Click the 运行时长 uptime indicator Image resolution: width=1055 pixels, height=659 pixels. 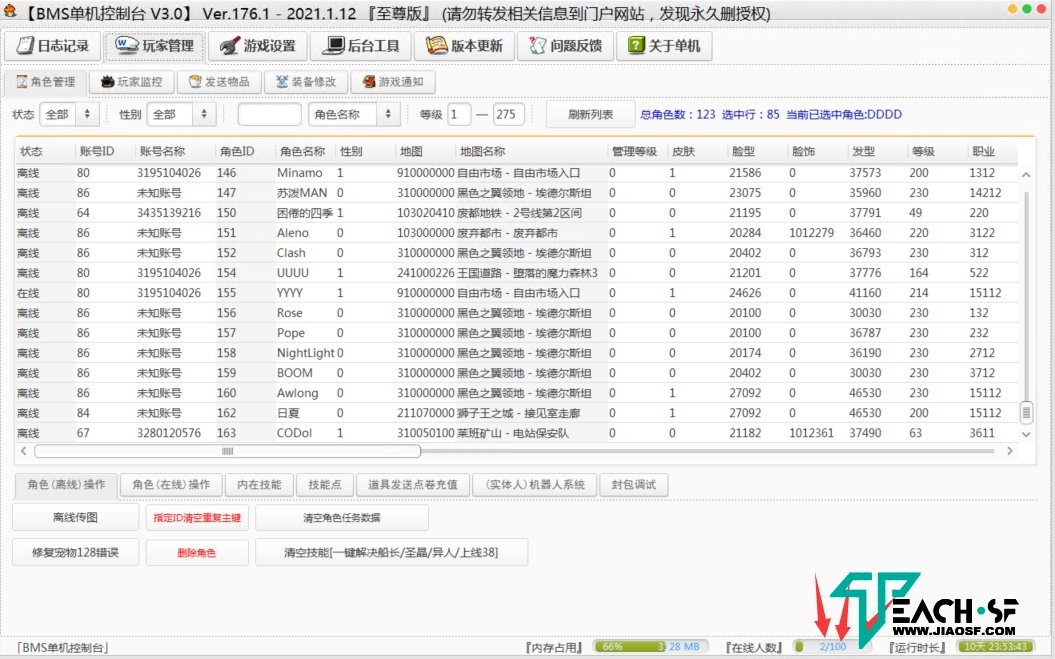996,647
